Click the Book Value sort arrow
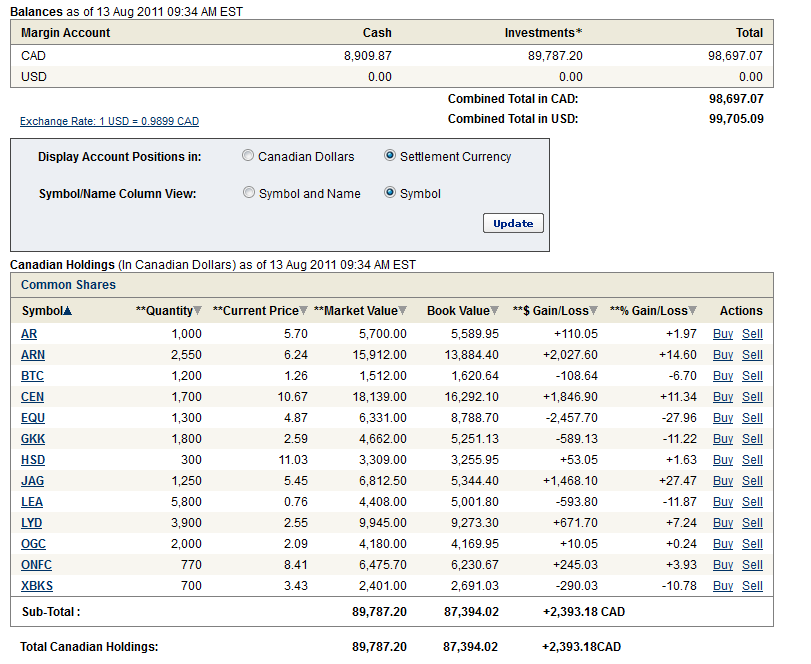 tap(496, 311)
